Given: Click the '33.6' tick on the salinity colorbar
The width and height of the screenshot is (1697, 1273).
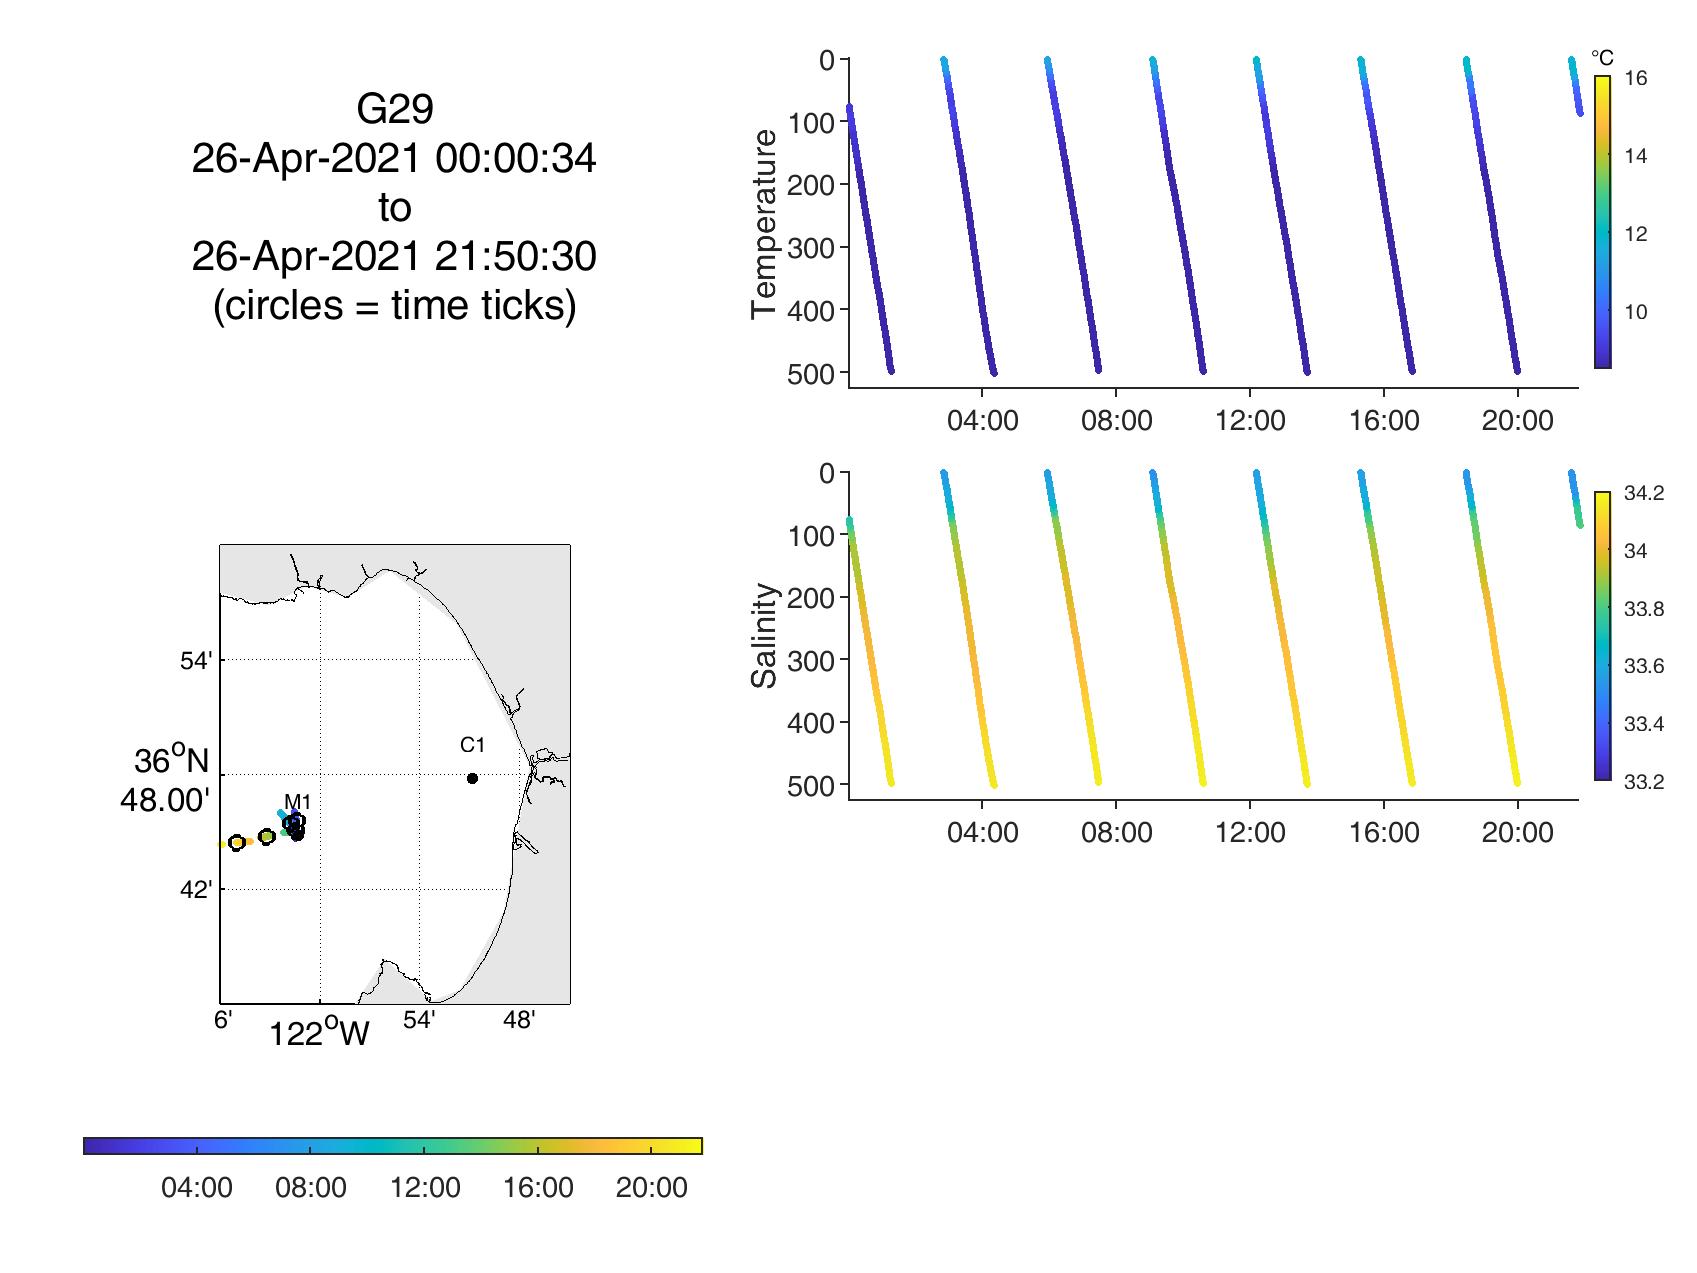Looking at the screenshot, I should pos(1644,666).
